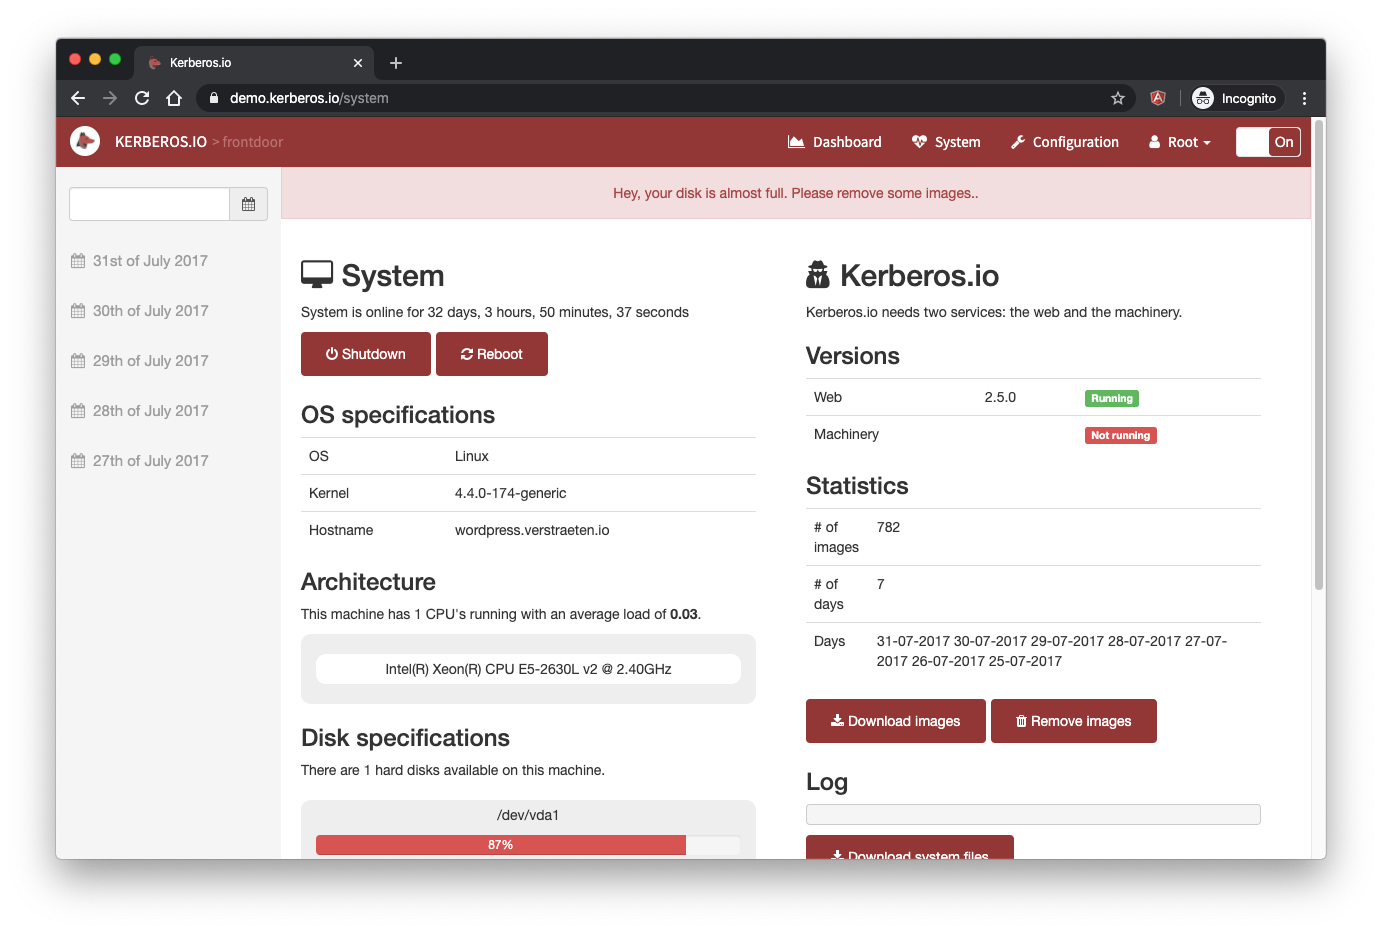Click the site lock security icon
1382x933 pixels.
point(214,98)
